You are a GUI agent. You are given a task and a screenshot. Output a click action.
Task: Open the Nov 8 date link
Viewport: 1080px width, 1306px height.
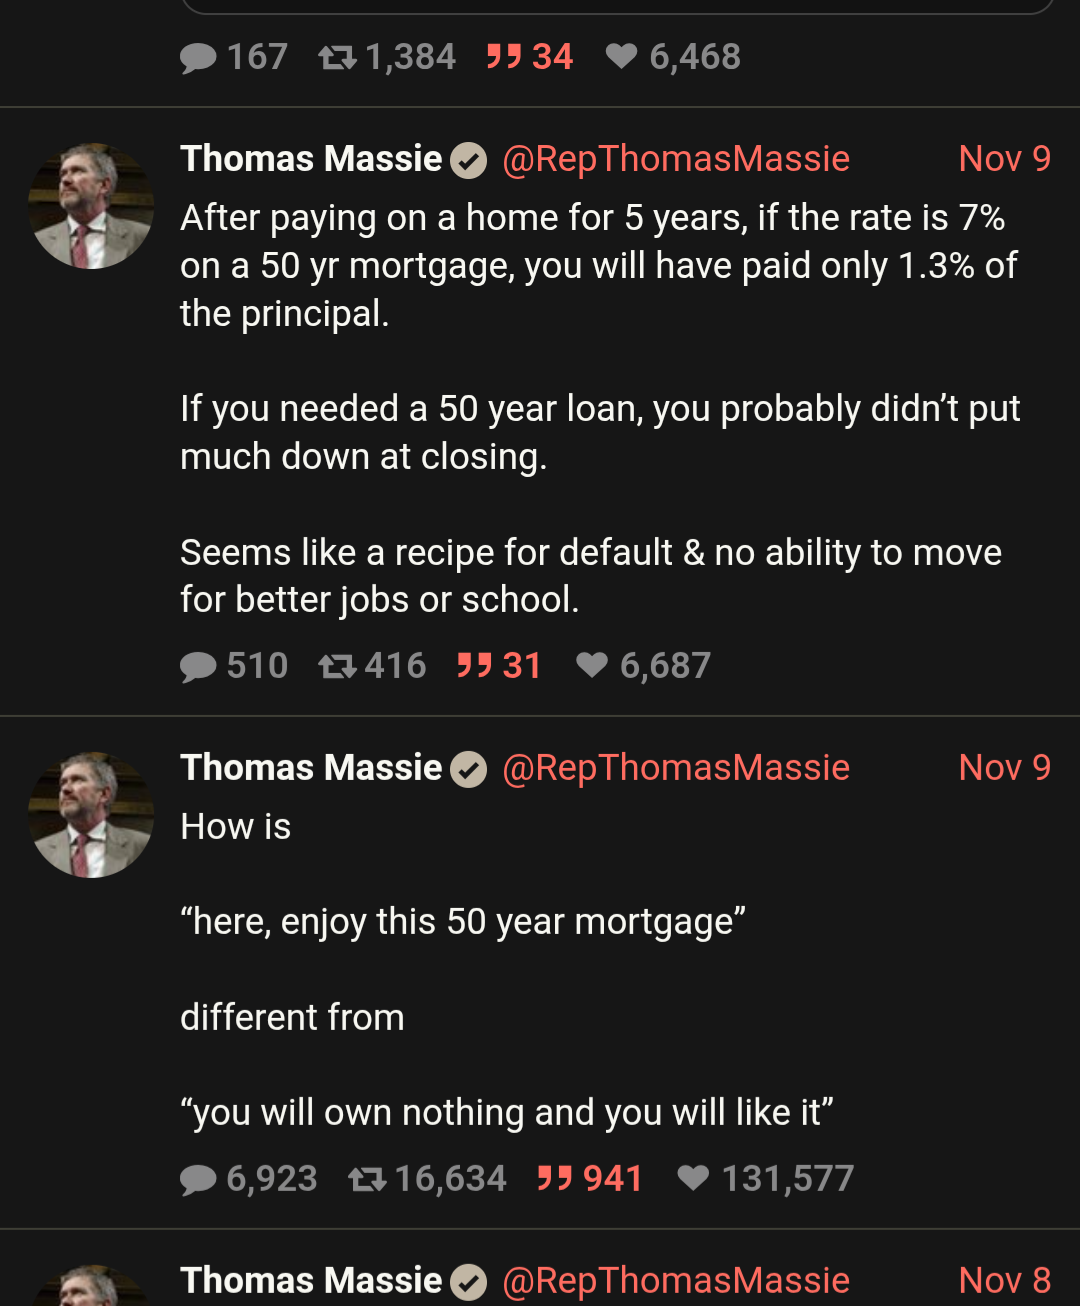[x=1004, y=1281]
